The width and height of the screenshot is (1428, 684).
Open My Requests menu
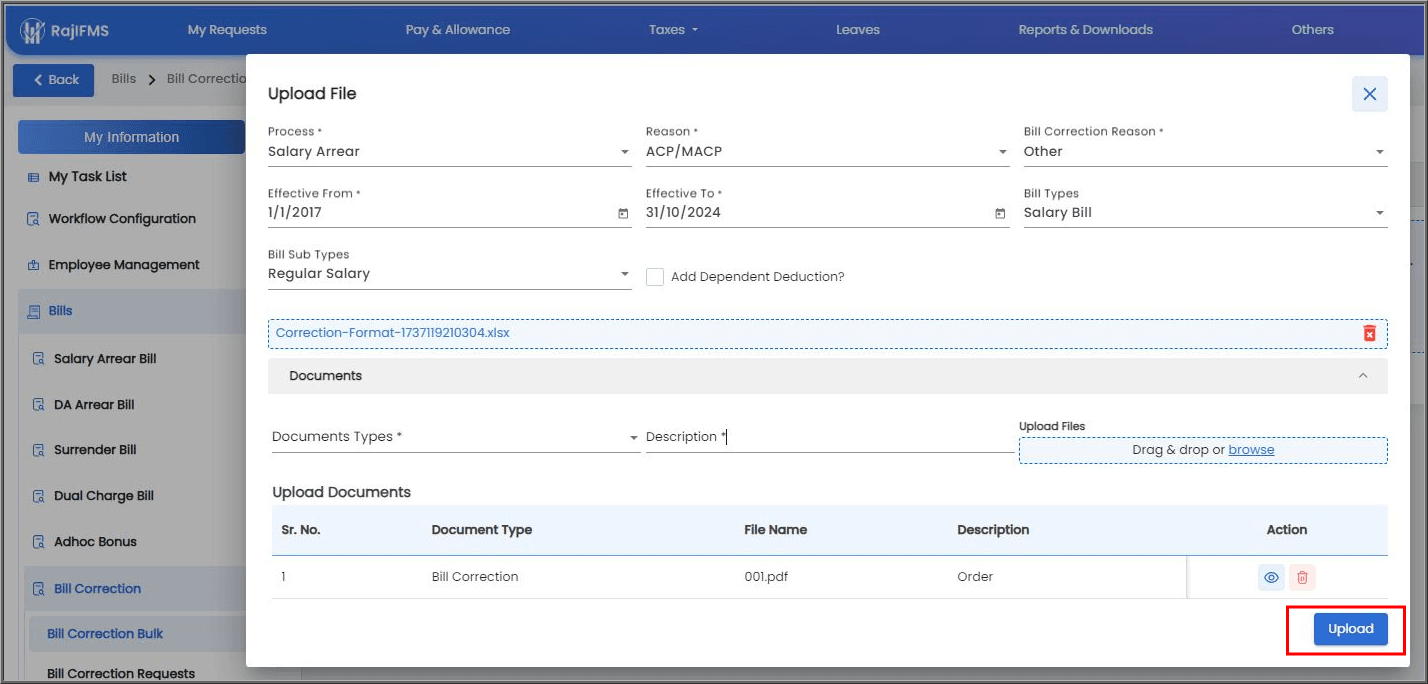click(x=227, y=30)
